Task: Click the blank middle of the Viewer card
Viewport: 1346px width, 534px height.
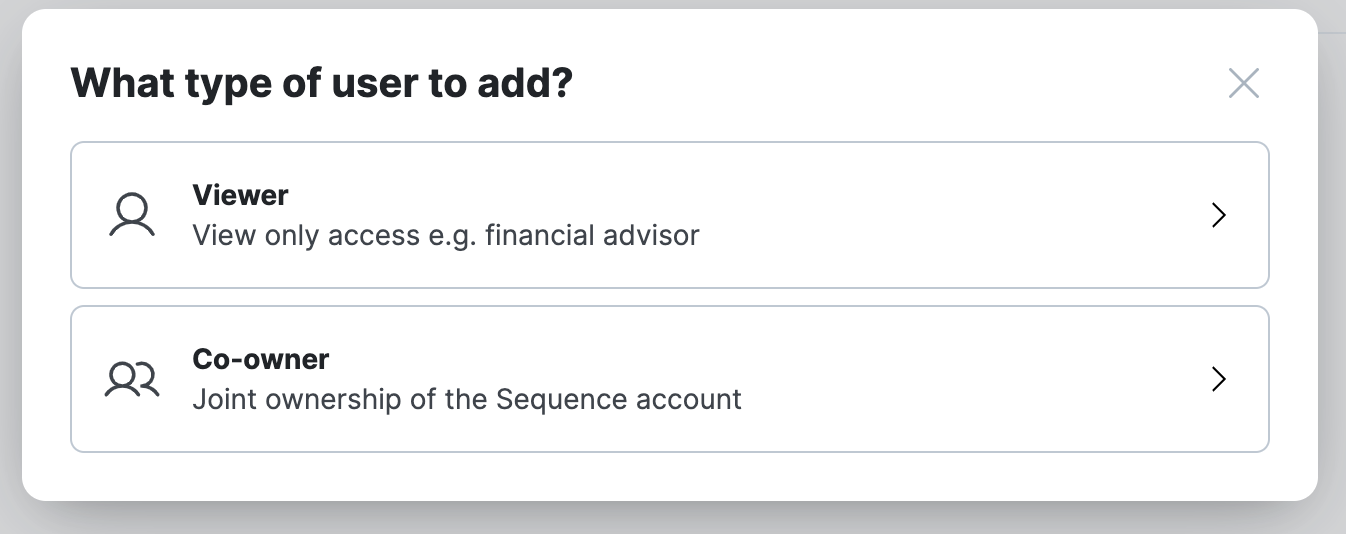Action: (950, 215)
